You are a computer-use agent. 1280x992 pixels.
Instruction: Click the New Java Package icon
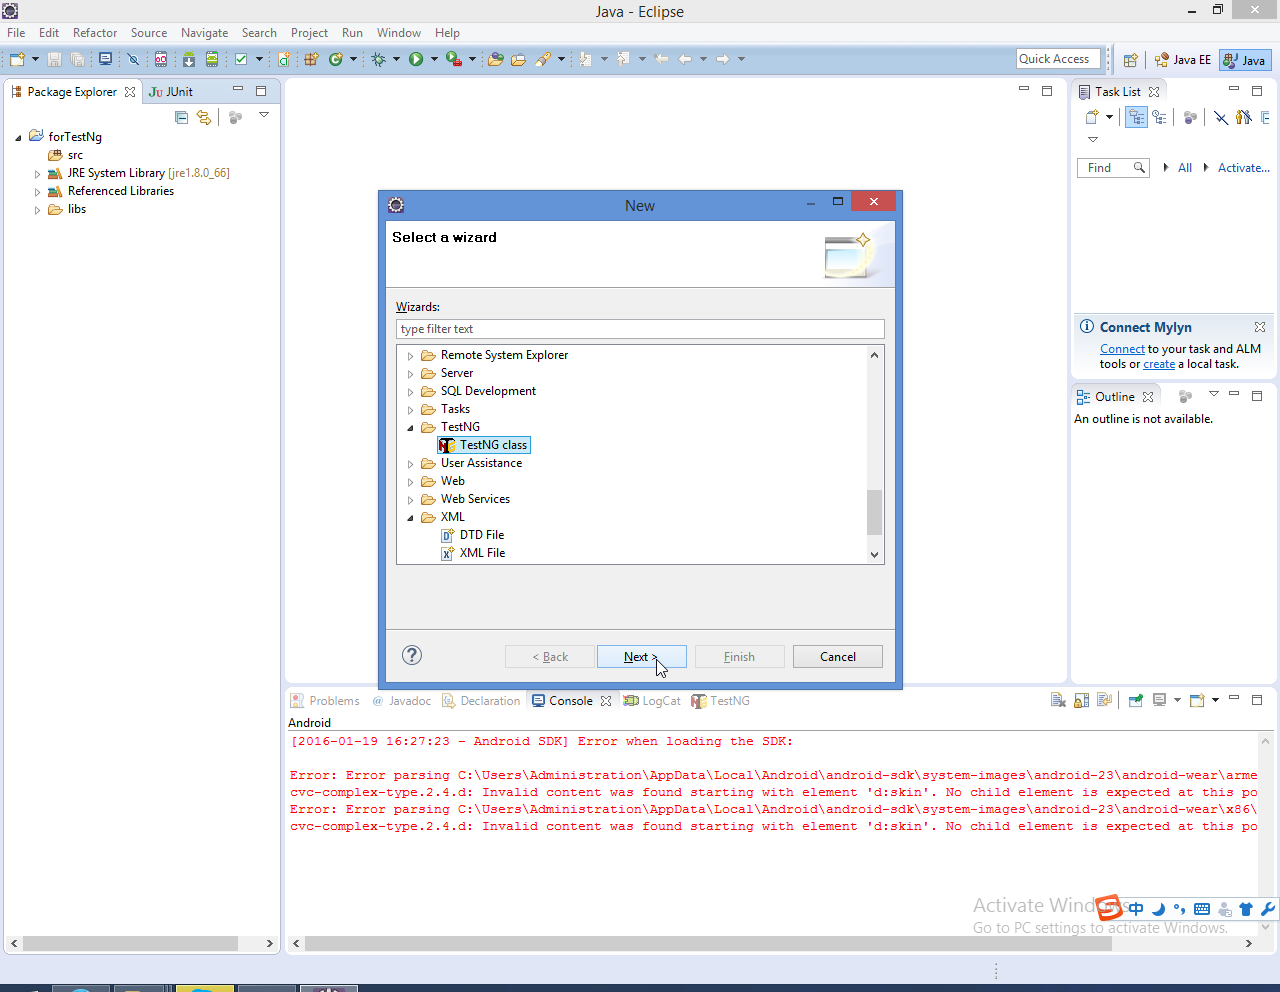click(311, 60)
